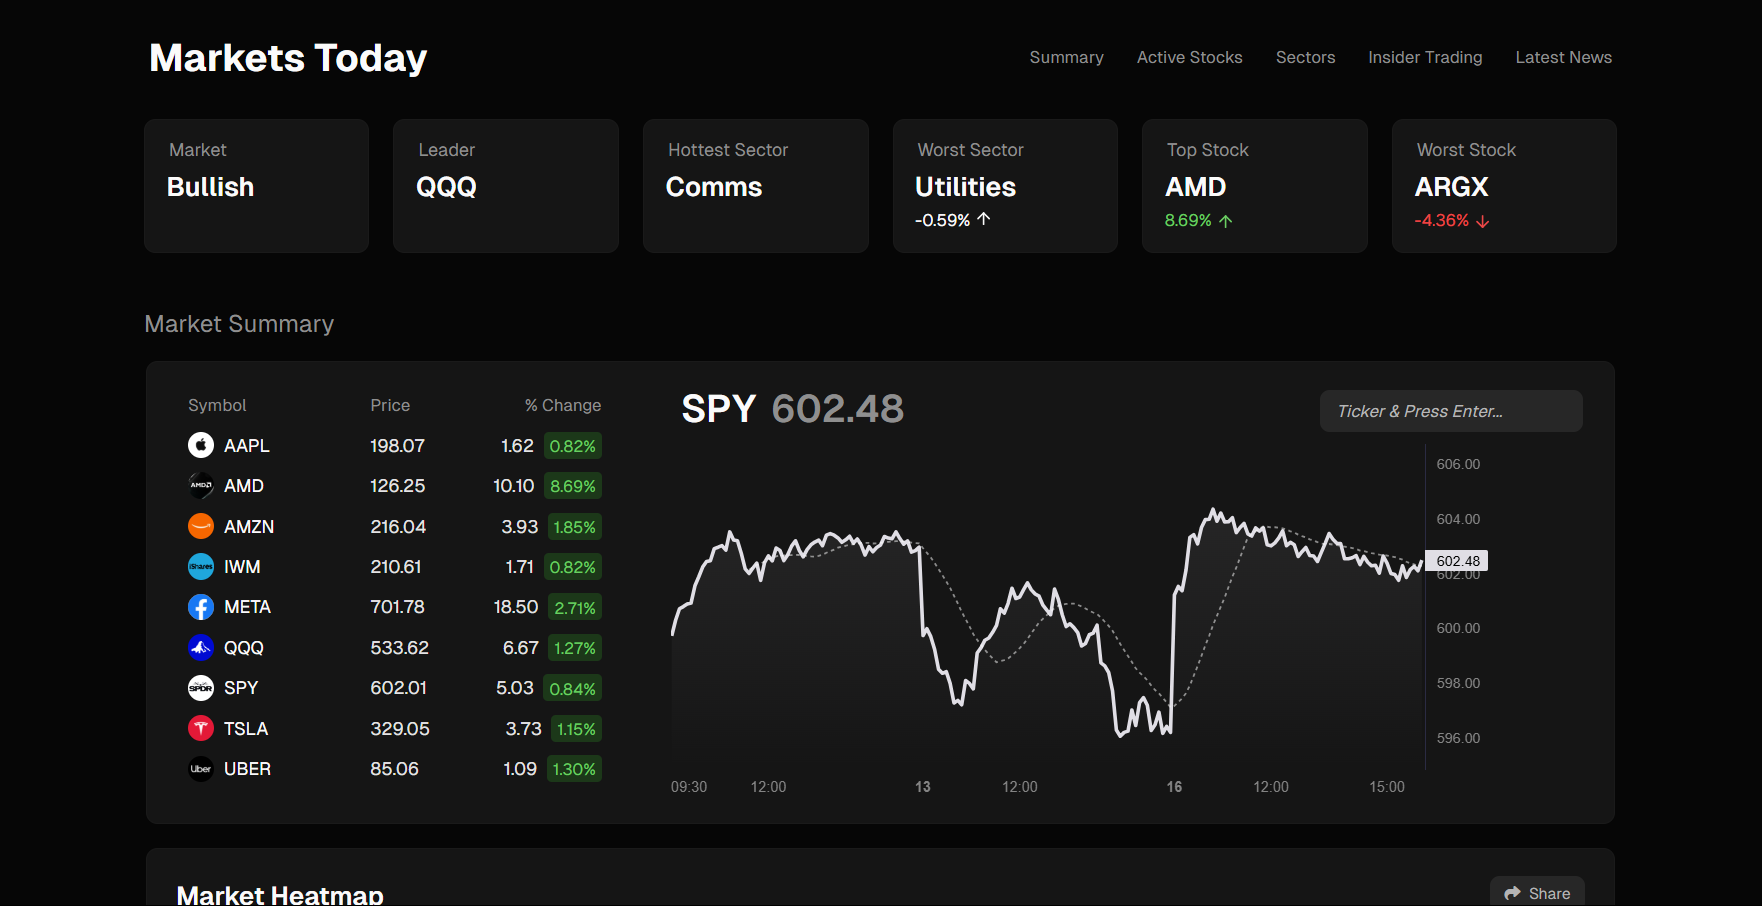Click the 329.05 price of TSLA

point(400,729)
